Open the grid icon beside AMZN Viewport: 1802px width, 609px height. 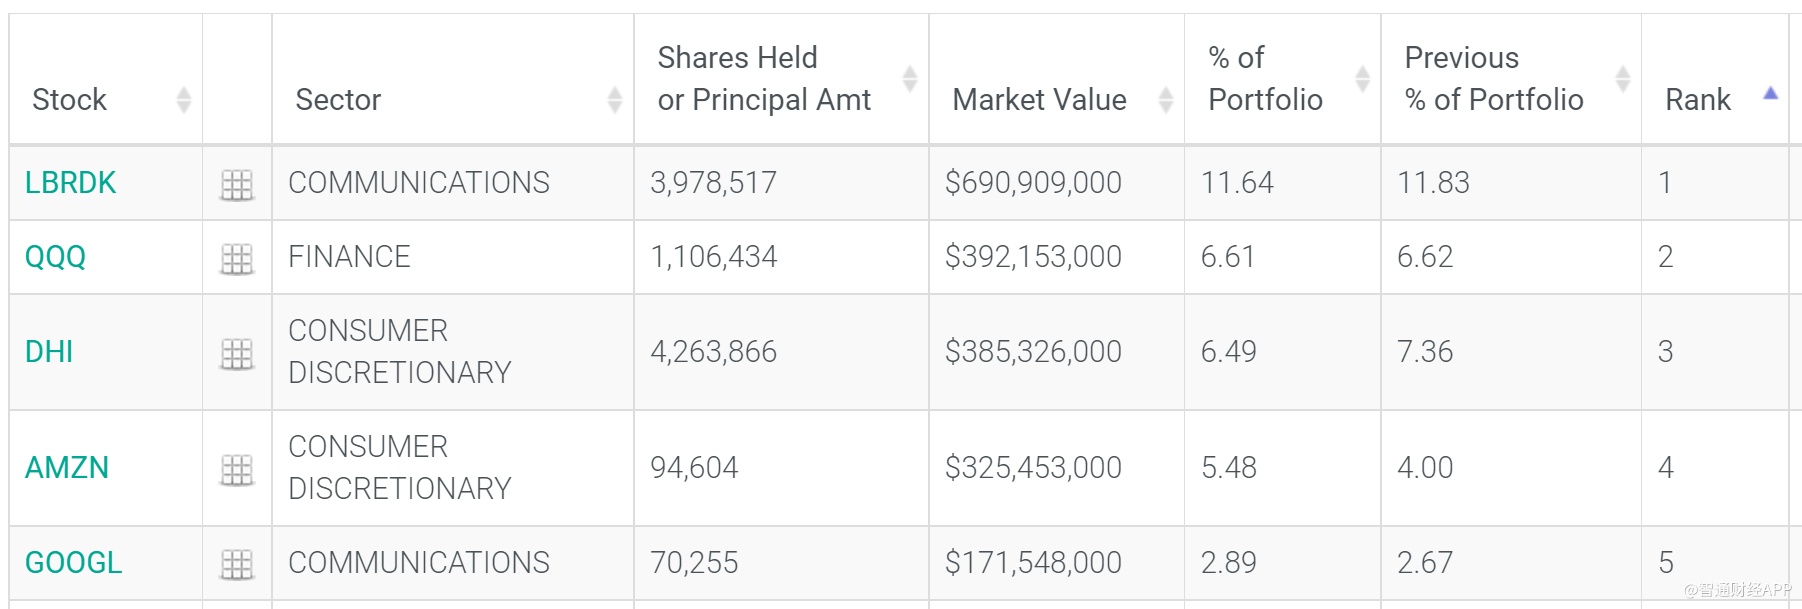[237, 470]
